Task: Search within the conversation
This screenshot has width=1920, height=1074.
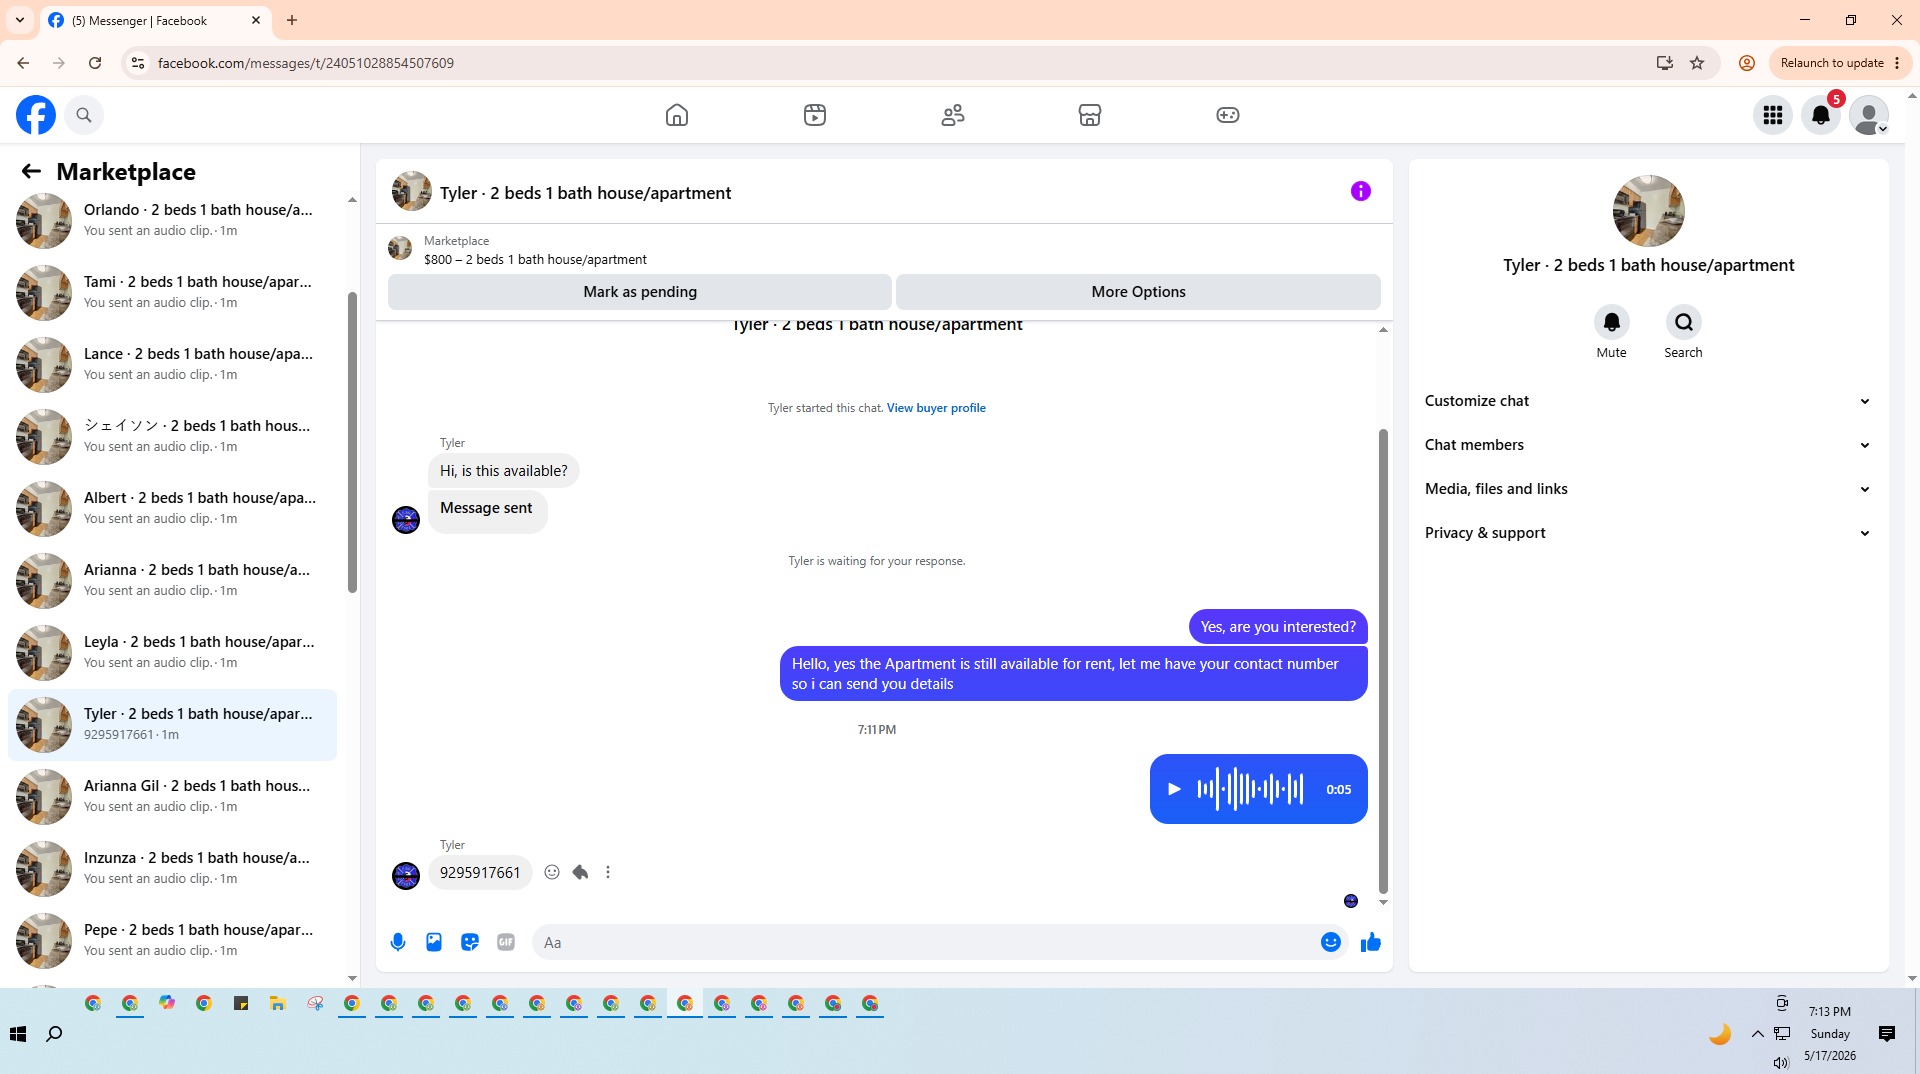Action: click(1684, 322)
